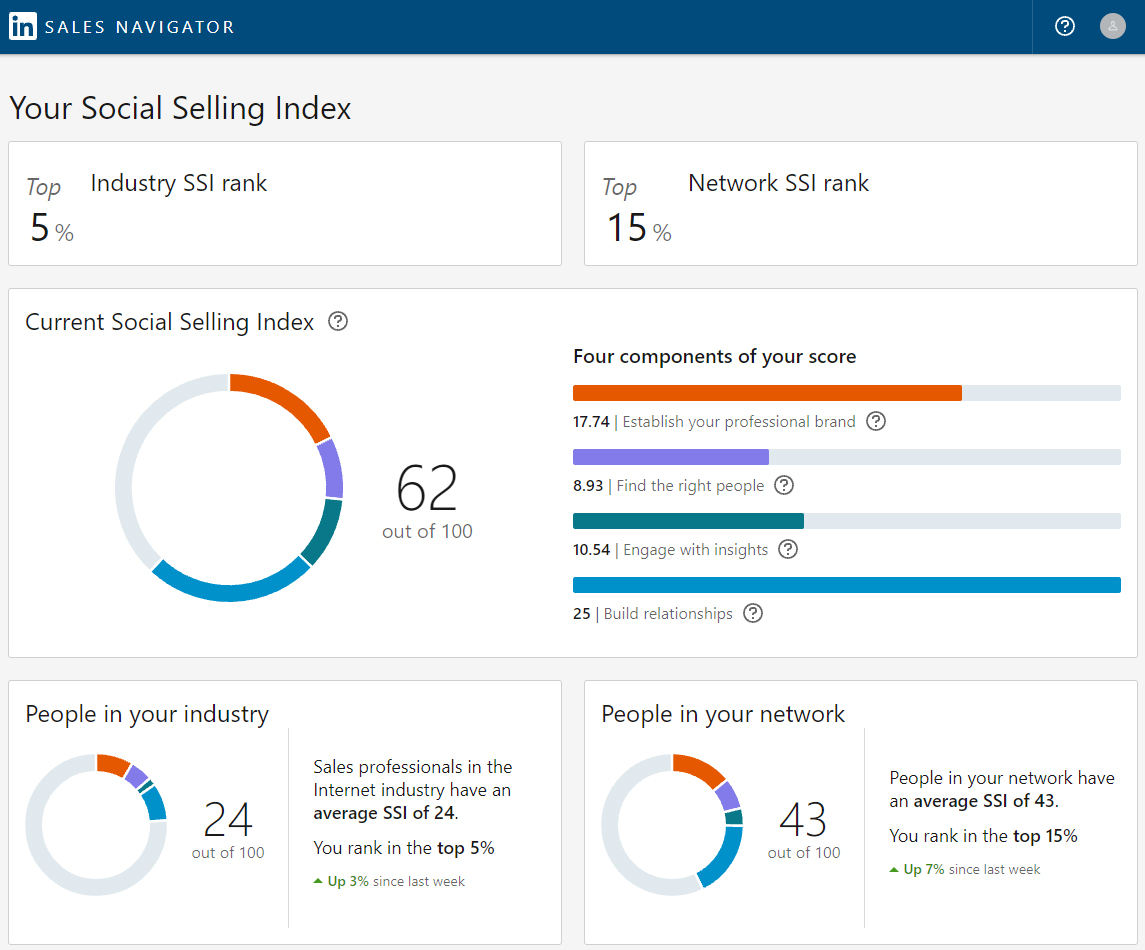Click help icon for Engage with insights
The image size is (1145, 950).
(x=788, y=549)
